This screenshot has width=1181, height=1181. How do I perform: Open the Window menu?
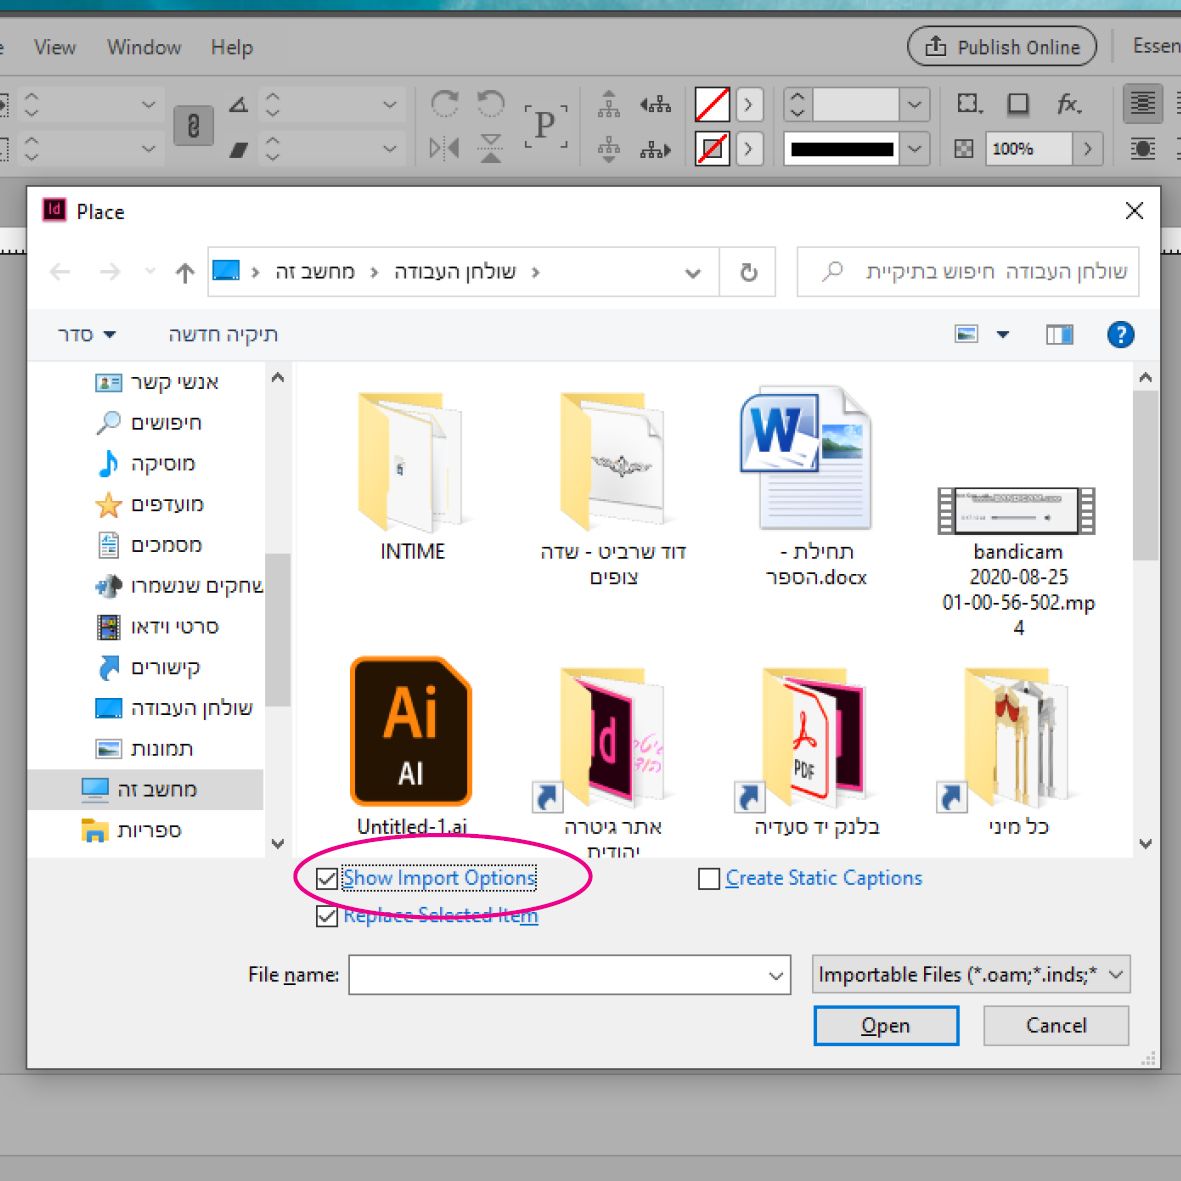coord(144,47)
